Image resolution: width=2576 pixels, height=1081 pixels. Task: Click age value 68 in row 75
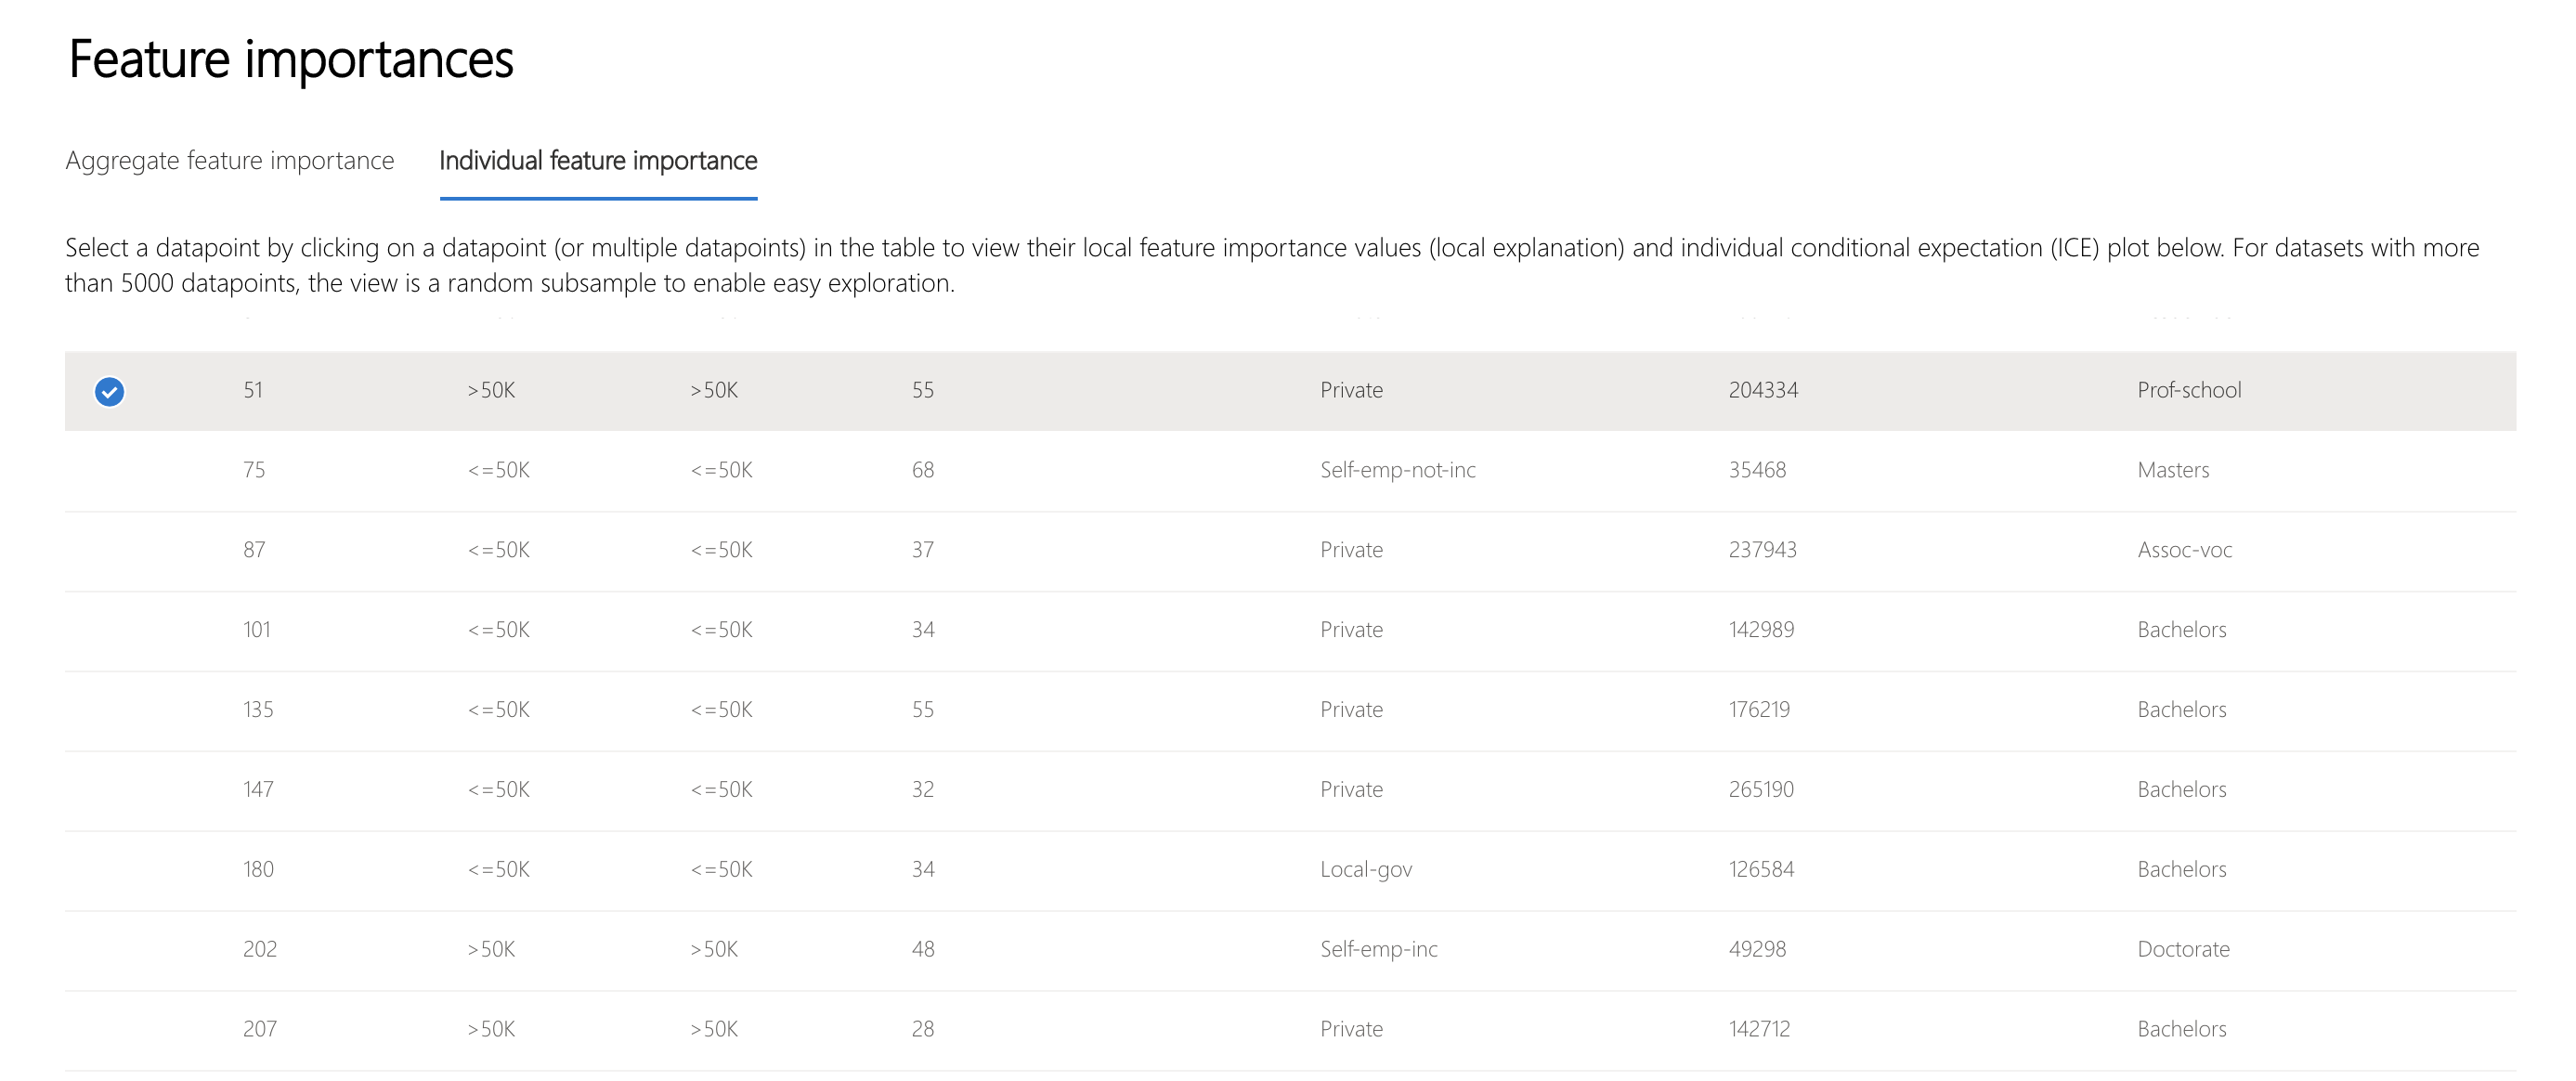pyautogui.click(x=922, y=470)
